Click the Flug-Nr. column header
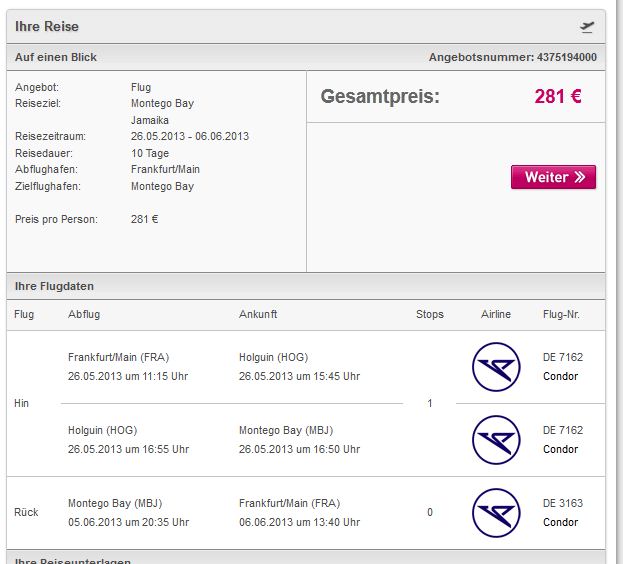 point(561,314)
